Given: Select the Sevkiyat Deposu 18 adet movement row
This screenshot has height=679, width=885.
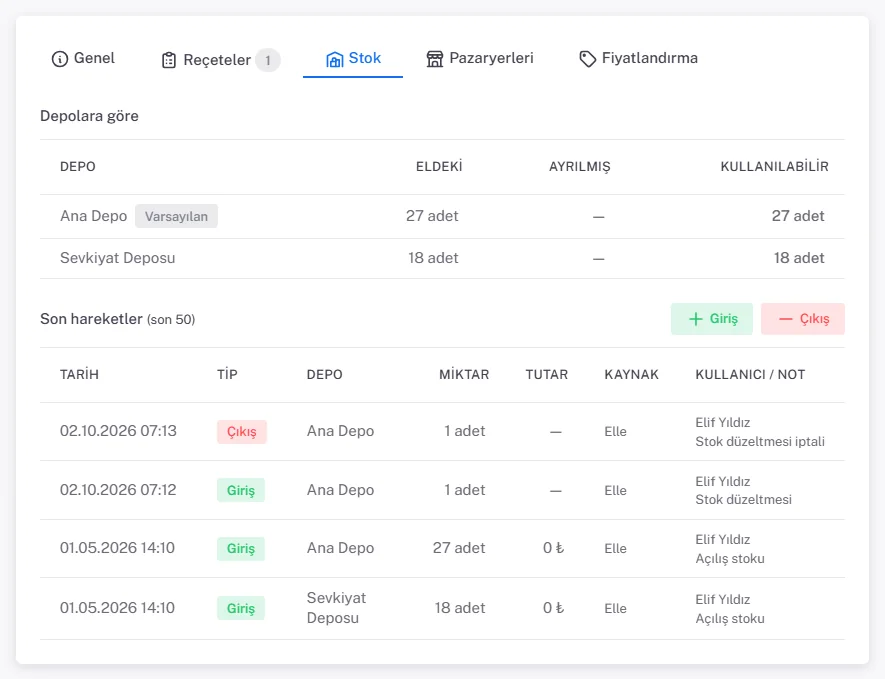Looking at the screenshot, I should (442, 608).
